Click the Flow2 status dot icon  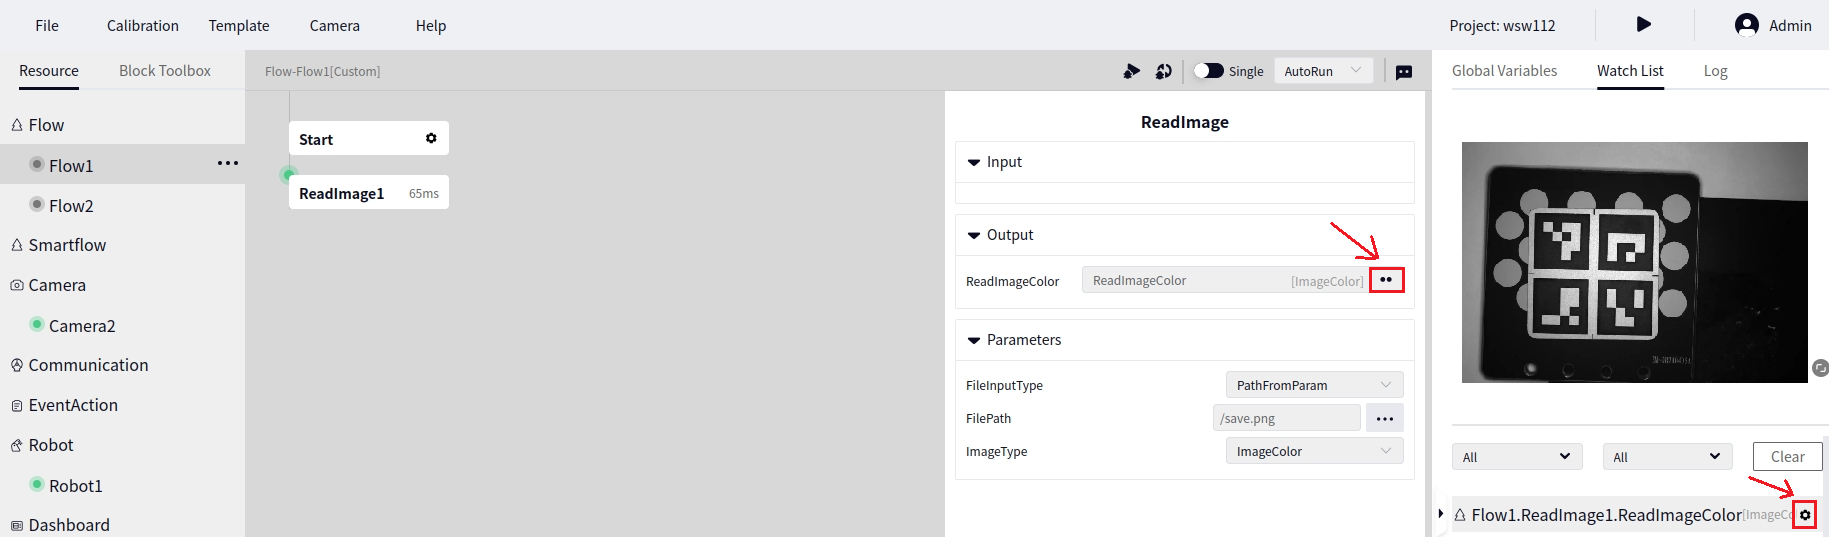(x=37, y=204)
